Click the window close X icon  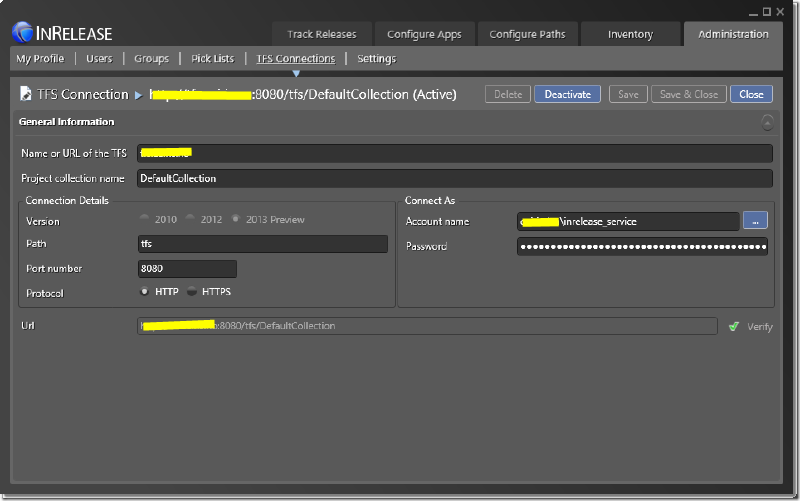780,12
